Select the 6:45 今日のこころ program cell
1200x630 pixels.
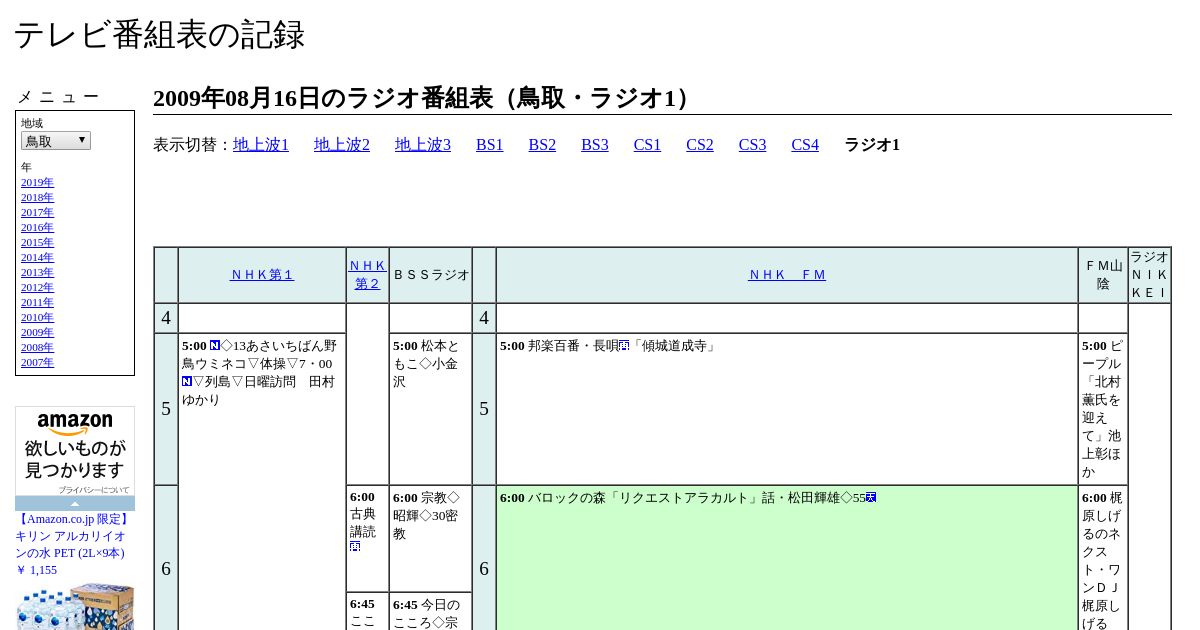click(430, 612)
